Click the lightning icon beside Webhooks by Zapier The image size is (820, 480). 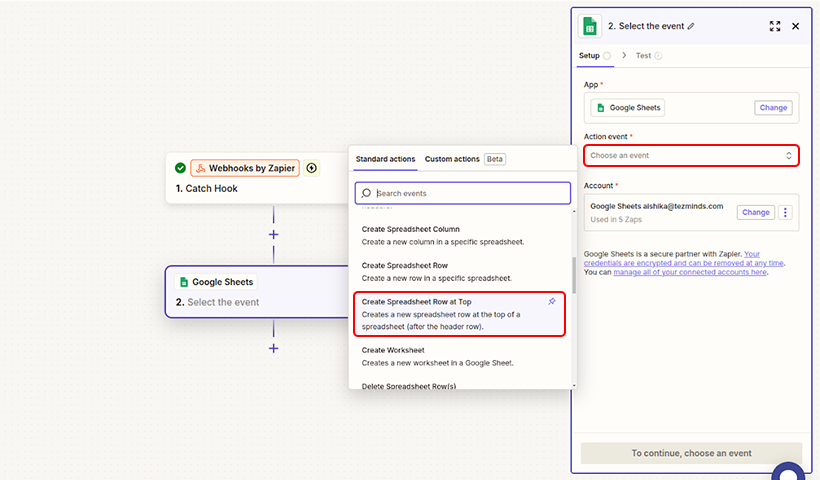point(312,168)
